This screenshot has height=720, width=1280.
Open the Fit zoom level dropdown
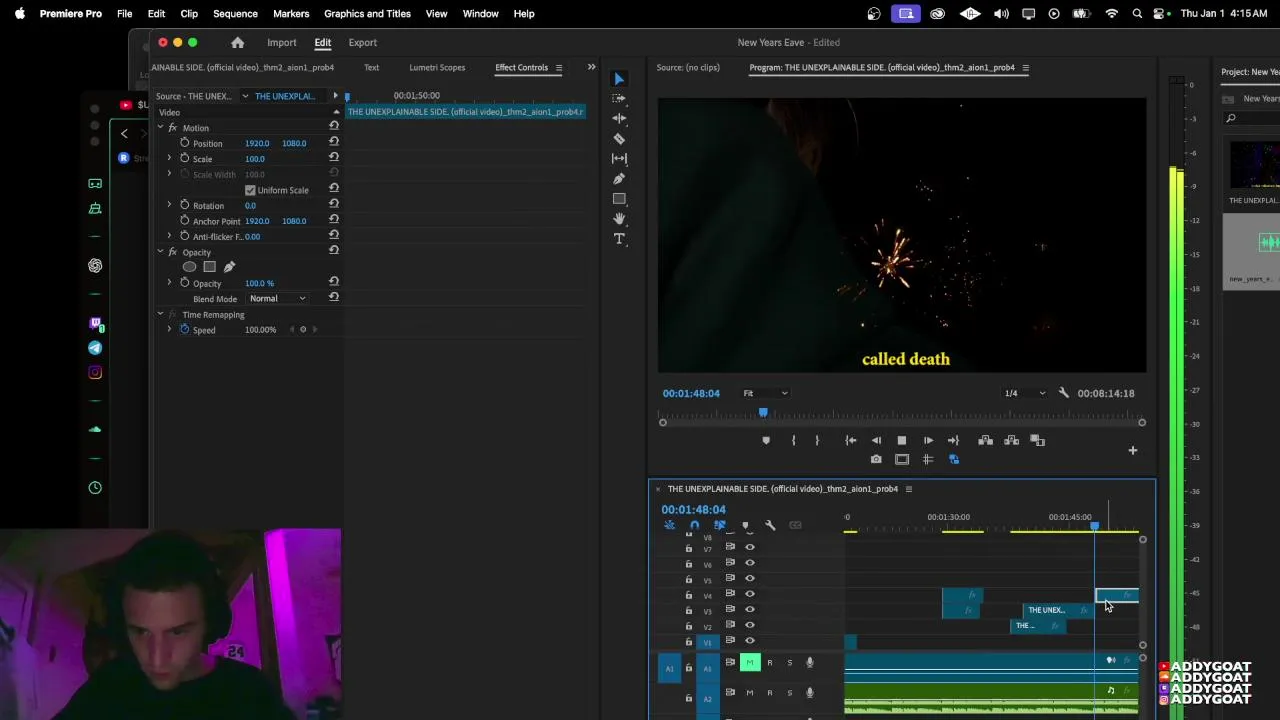[x=765, y=393]
